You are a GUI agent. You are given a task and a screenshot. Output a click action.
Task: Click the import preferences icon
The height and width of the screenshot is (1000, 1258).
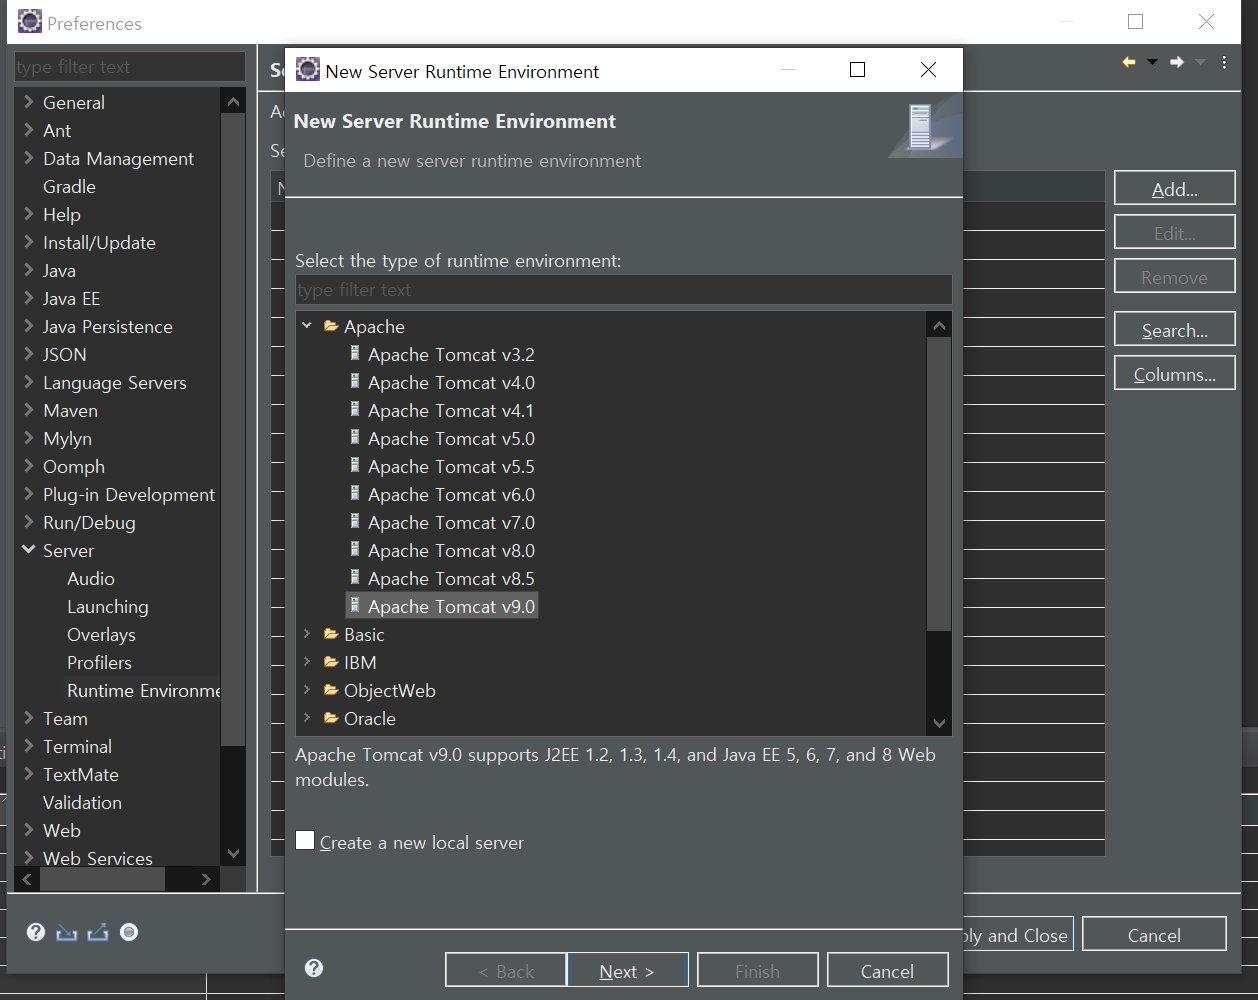67,932
